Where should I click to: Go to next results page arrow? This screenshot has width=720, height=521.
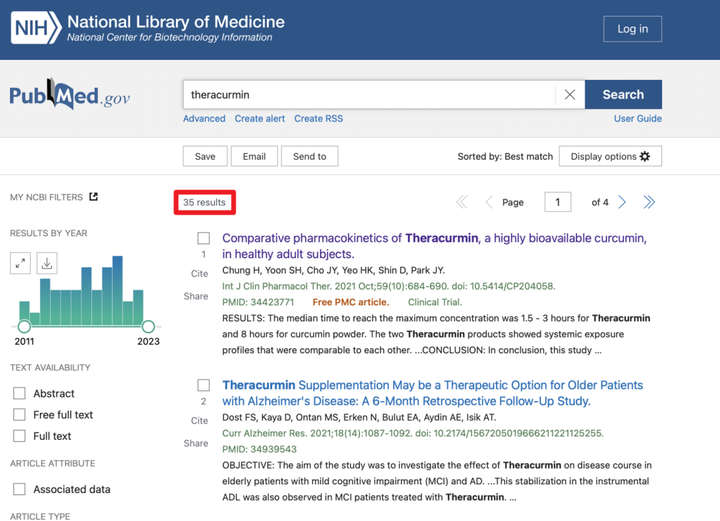click(x=622, y=202)
